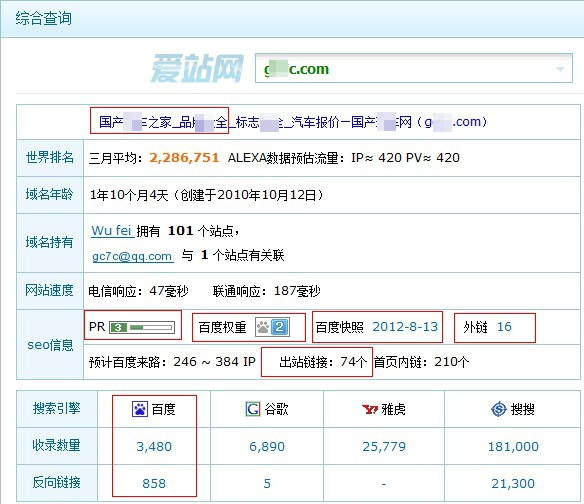Click the Baidu weight paw badge icon
This screenshot has height=504, width=584.
click(263, 327)
